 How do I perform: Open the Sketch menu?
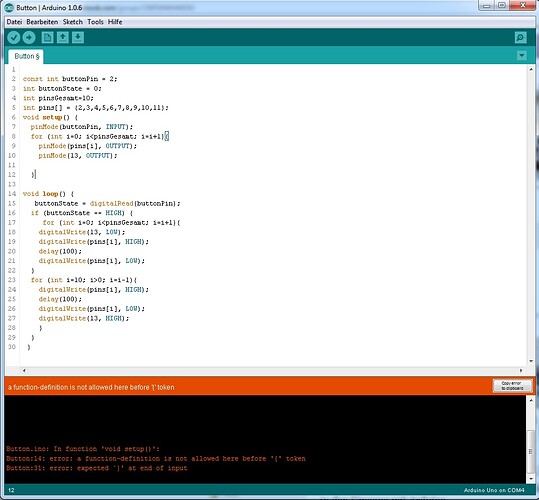(73, 22)
